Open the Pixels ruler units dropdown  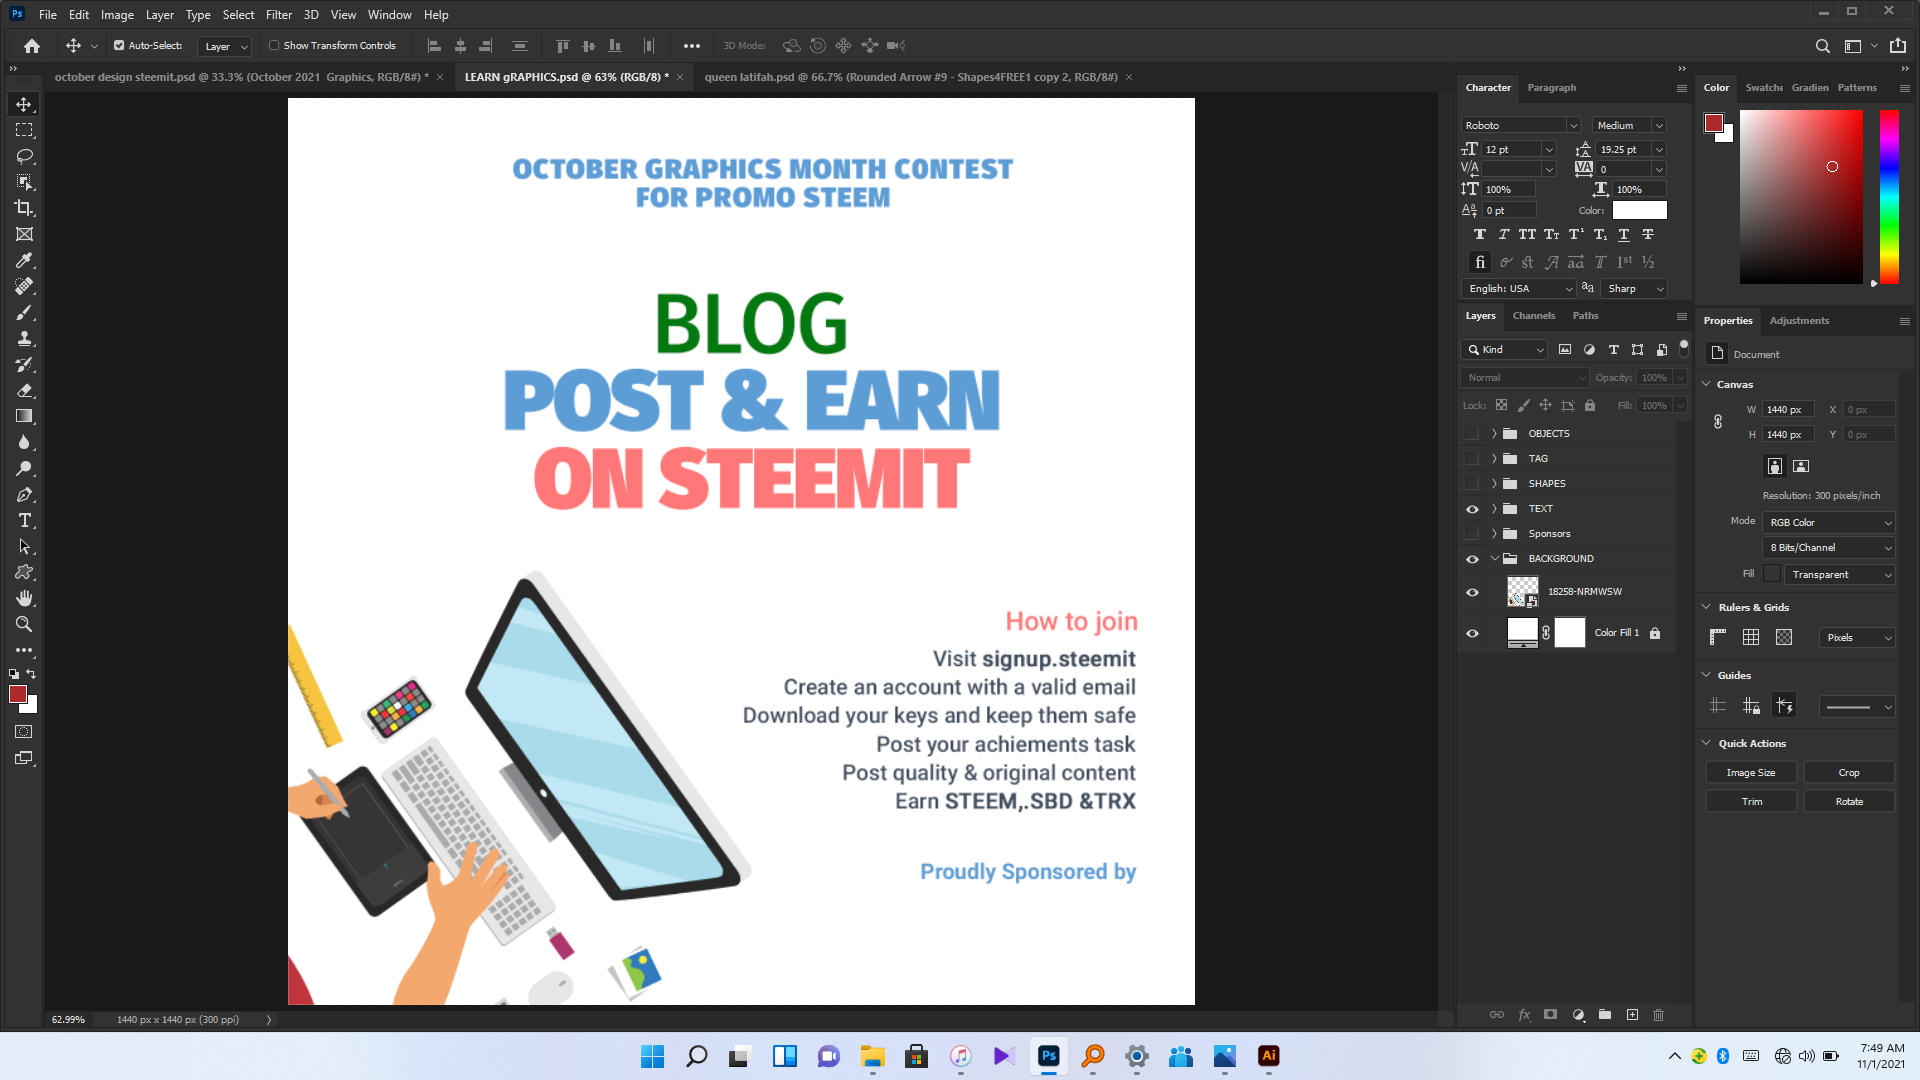(1858, 637)
